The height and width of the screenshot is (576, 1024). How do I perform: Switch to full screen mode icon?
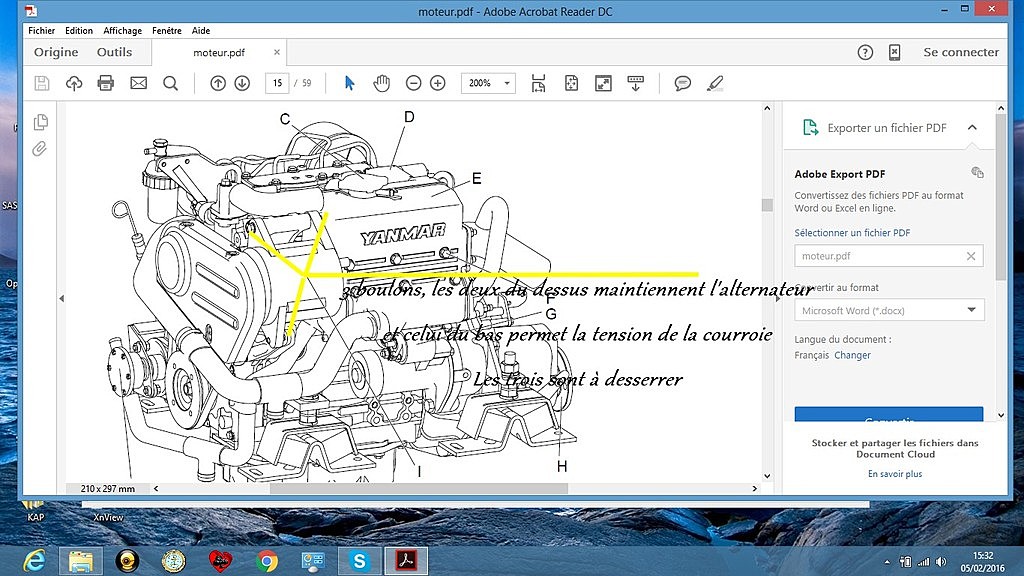click(603, 83)
